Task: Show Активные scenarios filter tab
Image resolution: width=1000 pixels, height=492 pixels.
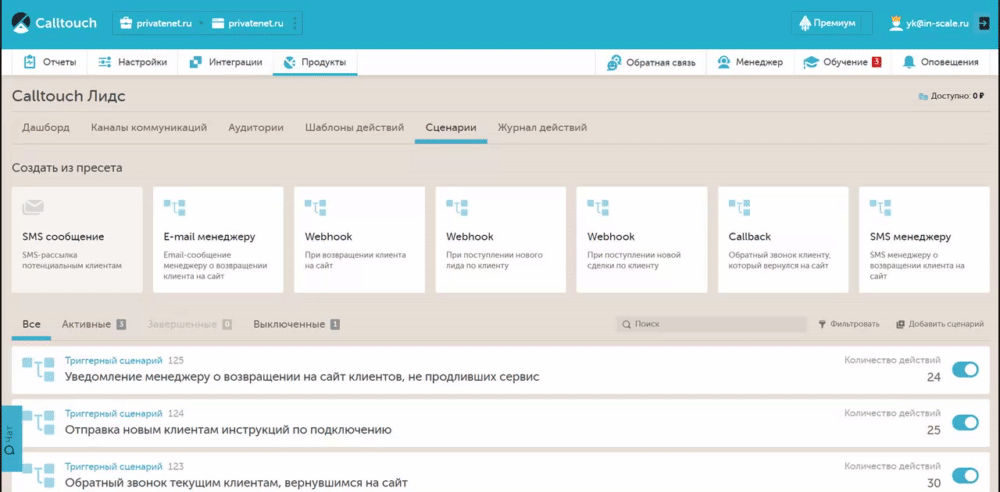Action: tap(93, 324)
